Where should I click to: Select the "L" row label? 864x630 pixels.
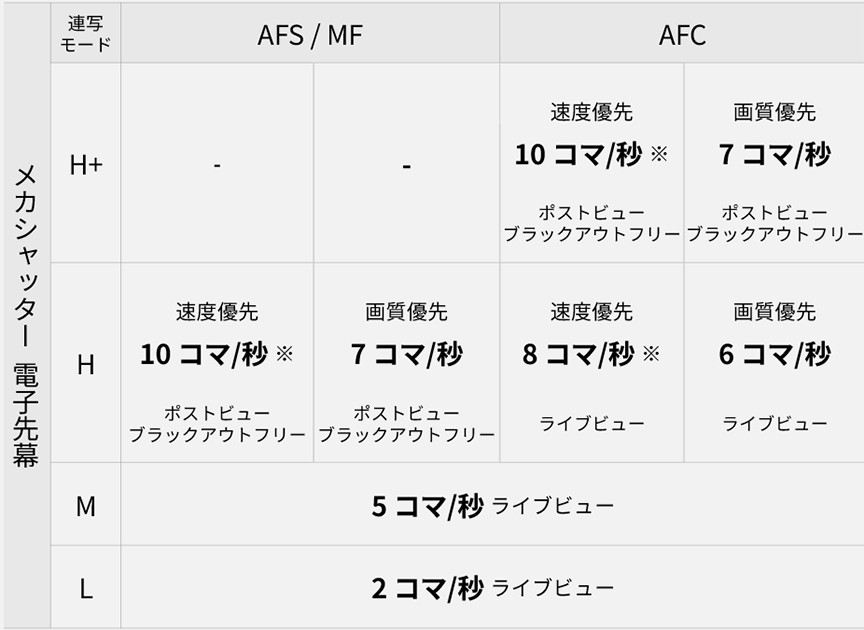(86, 589)
